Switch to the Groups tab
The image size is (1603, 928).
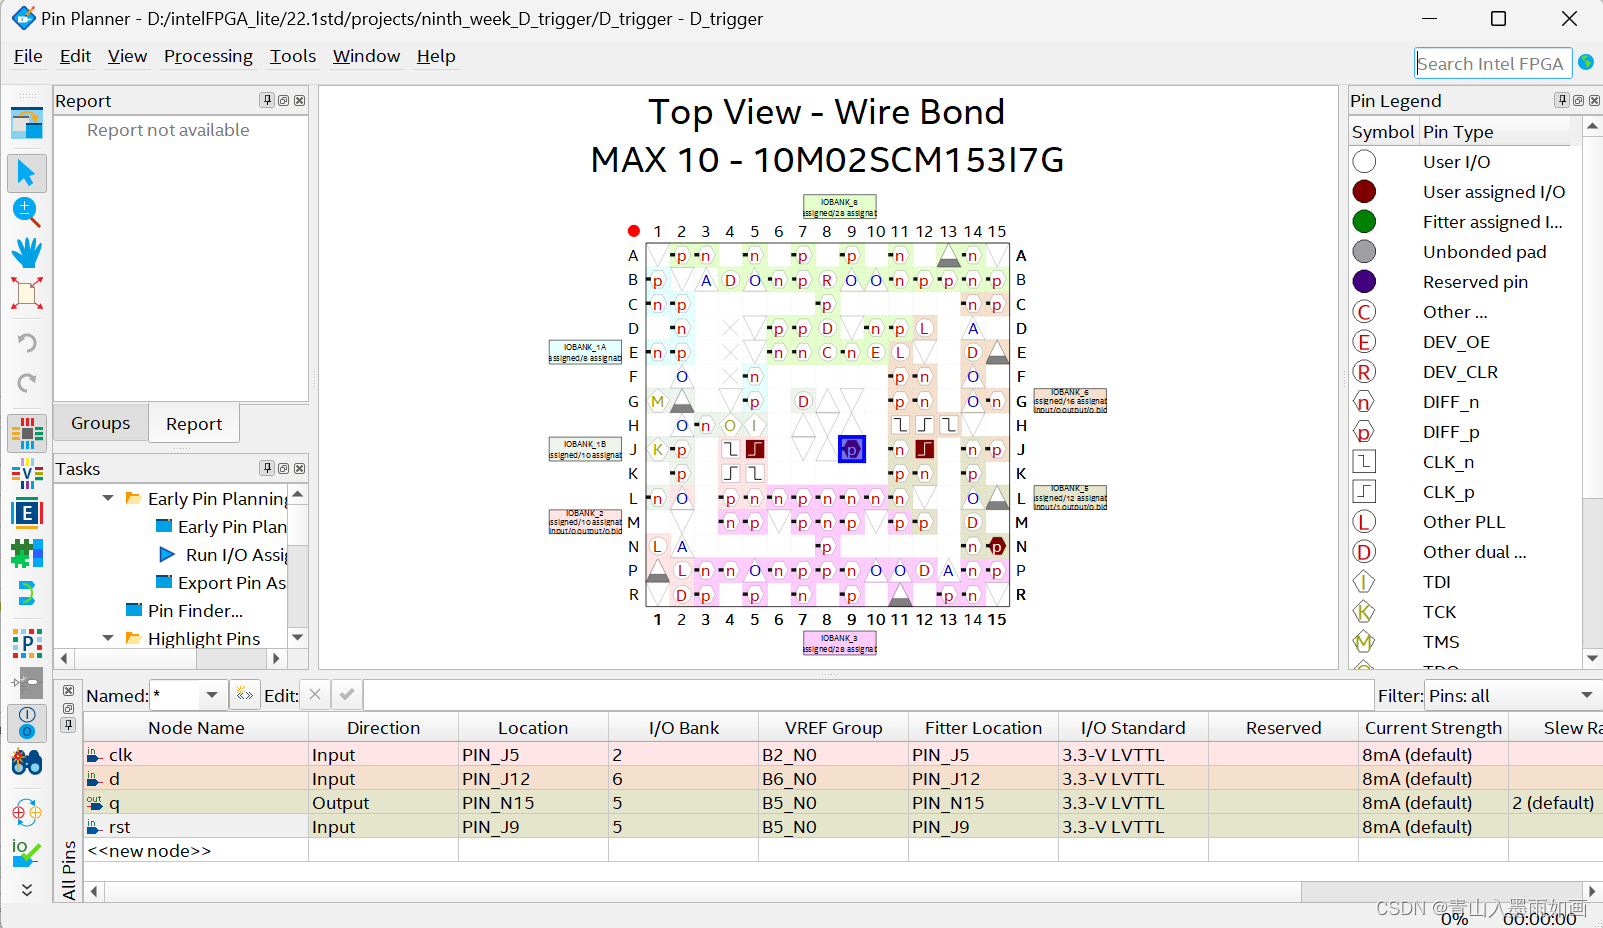[x=101, y=423]
